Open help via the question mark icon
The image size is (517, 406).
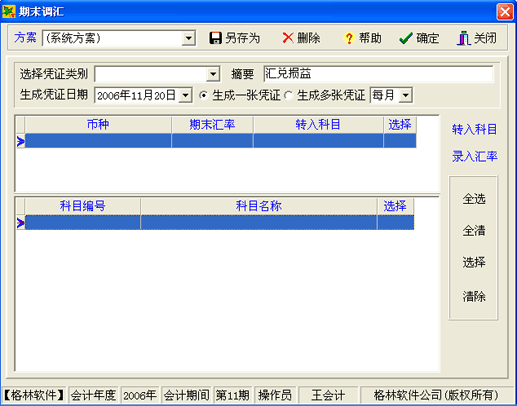coord(349,38)
